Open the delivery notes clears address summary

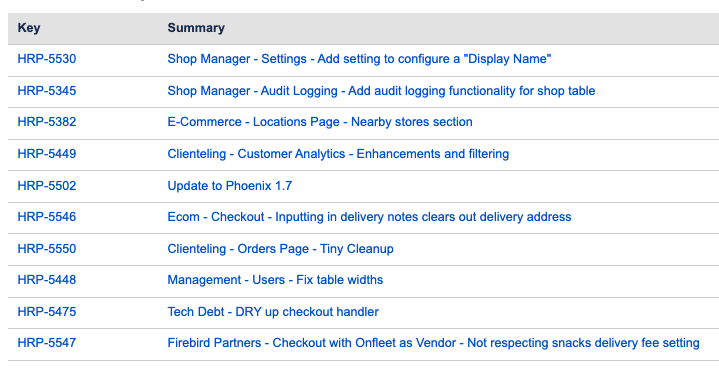pyautogui.click(x=369, y=217)
